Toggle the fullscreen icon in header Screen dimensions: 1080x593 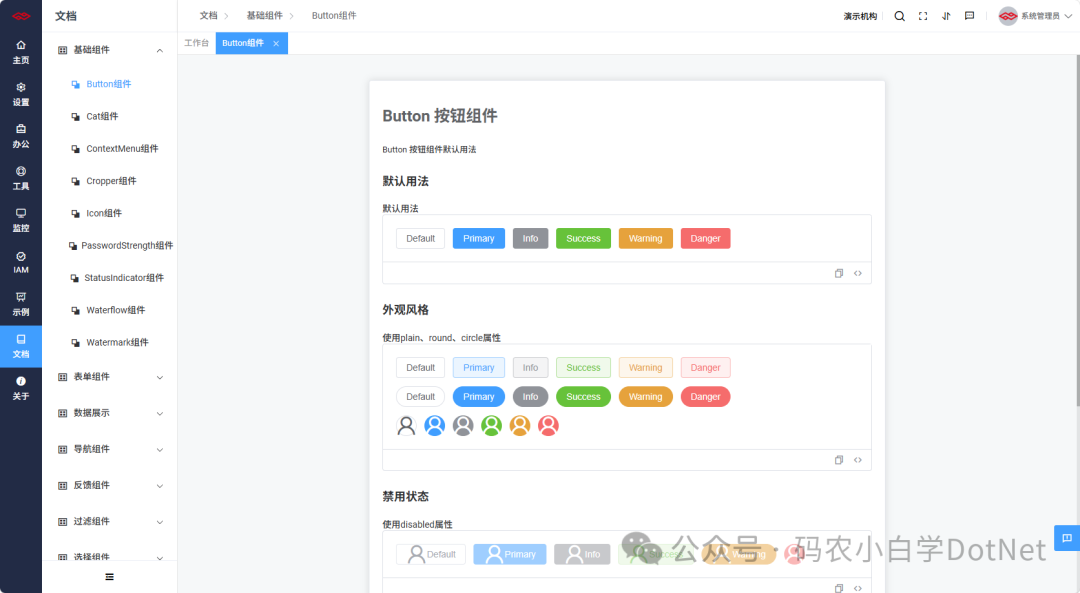[x=923, y=16]
